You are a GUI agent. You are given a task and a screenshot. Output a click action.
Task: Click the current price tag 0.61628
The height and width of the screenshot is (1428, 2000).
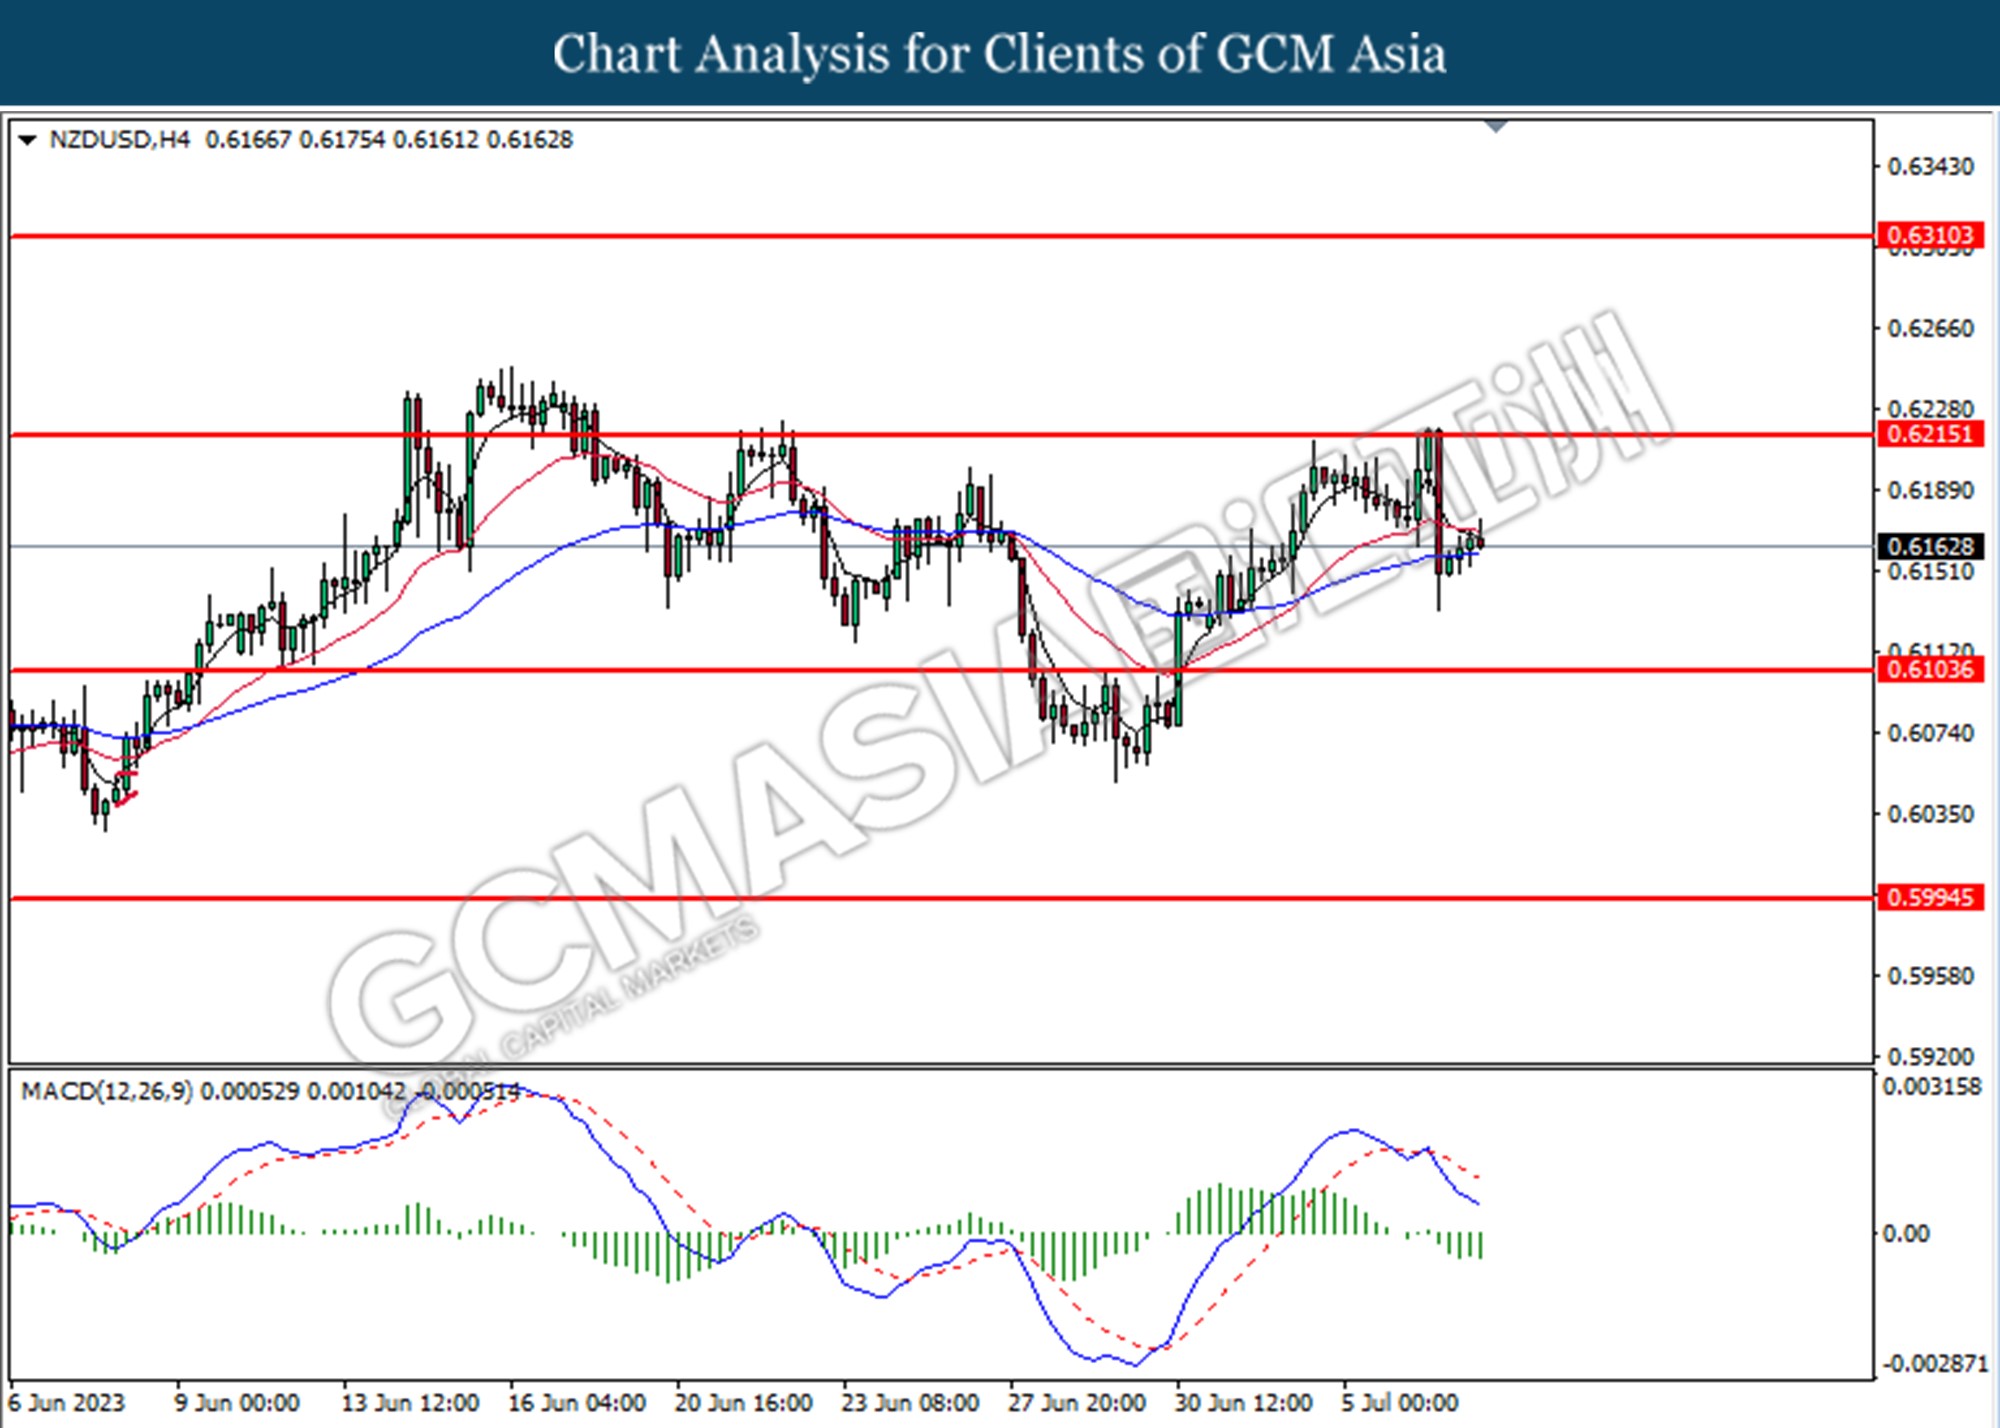(x=1930, y=546)
